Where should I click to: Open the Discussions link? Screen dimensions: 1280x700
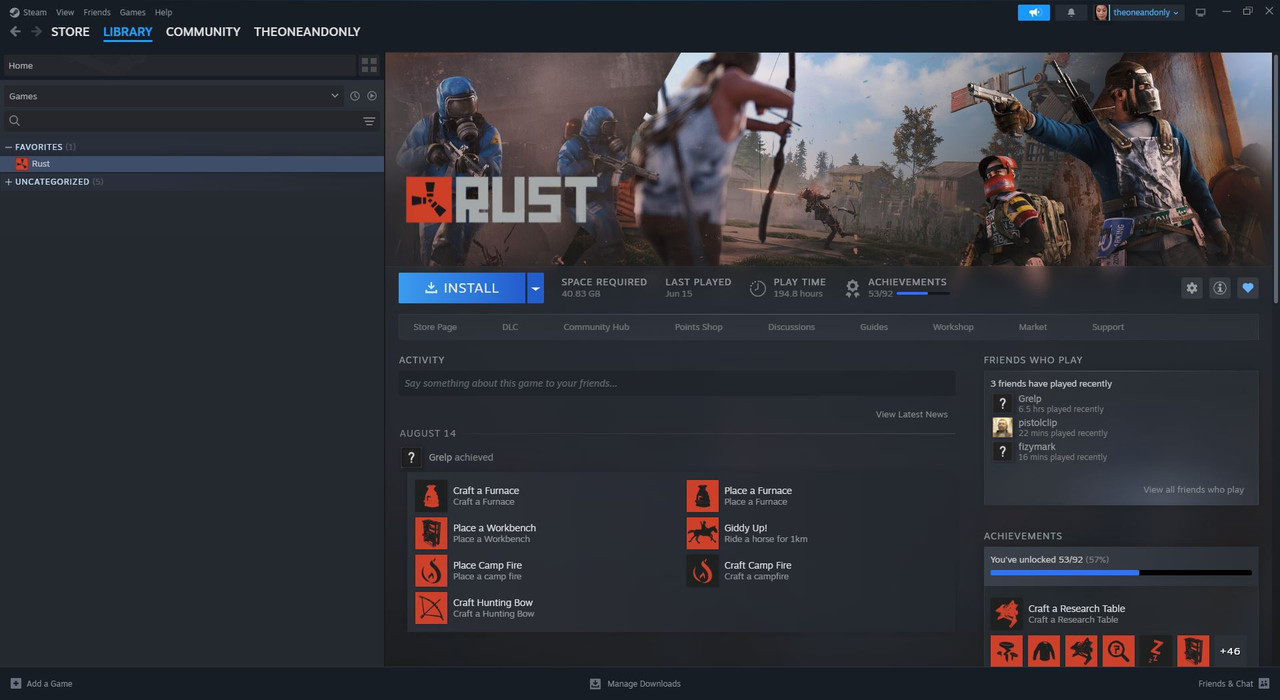(x=791, y=327)
